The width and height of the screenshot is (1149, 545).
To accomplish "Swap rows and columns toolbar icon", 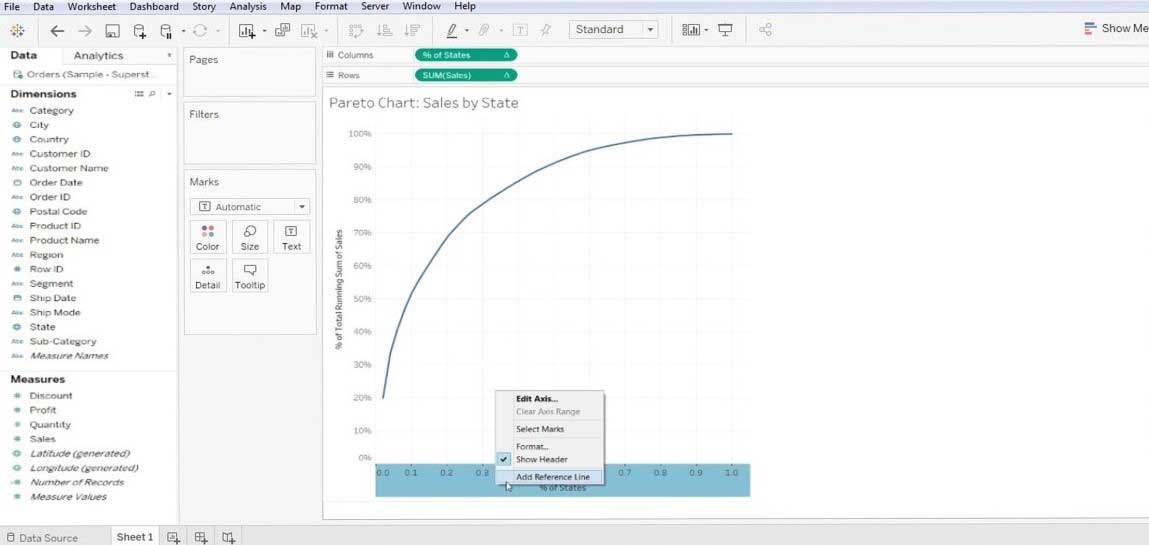I will [x=356, y=30].
